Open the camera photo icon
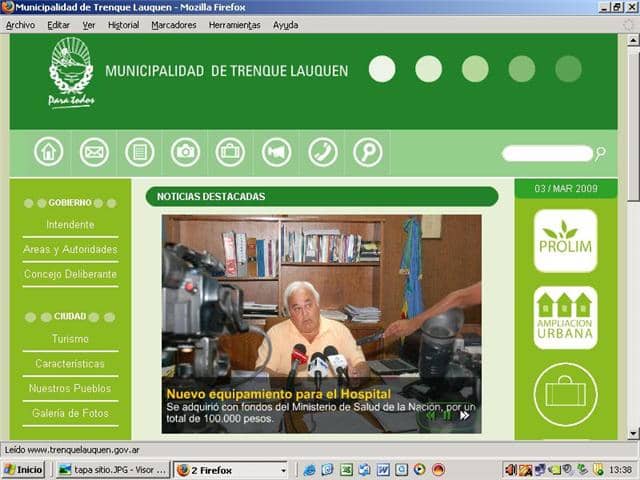 point(185,152)
